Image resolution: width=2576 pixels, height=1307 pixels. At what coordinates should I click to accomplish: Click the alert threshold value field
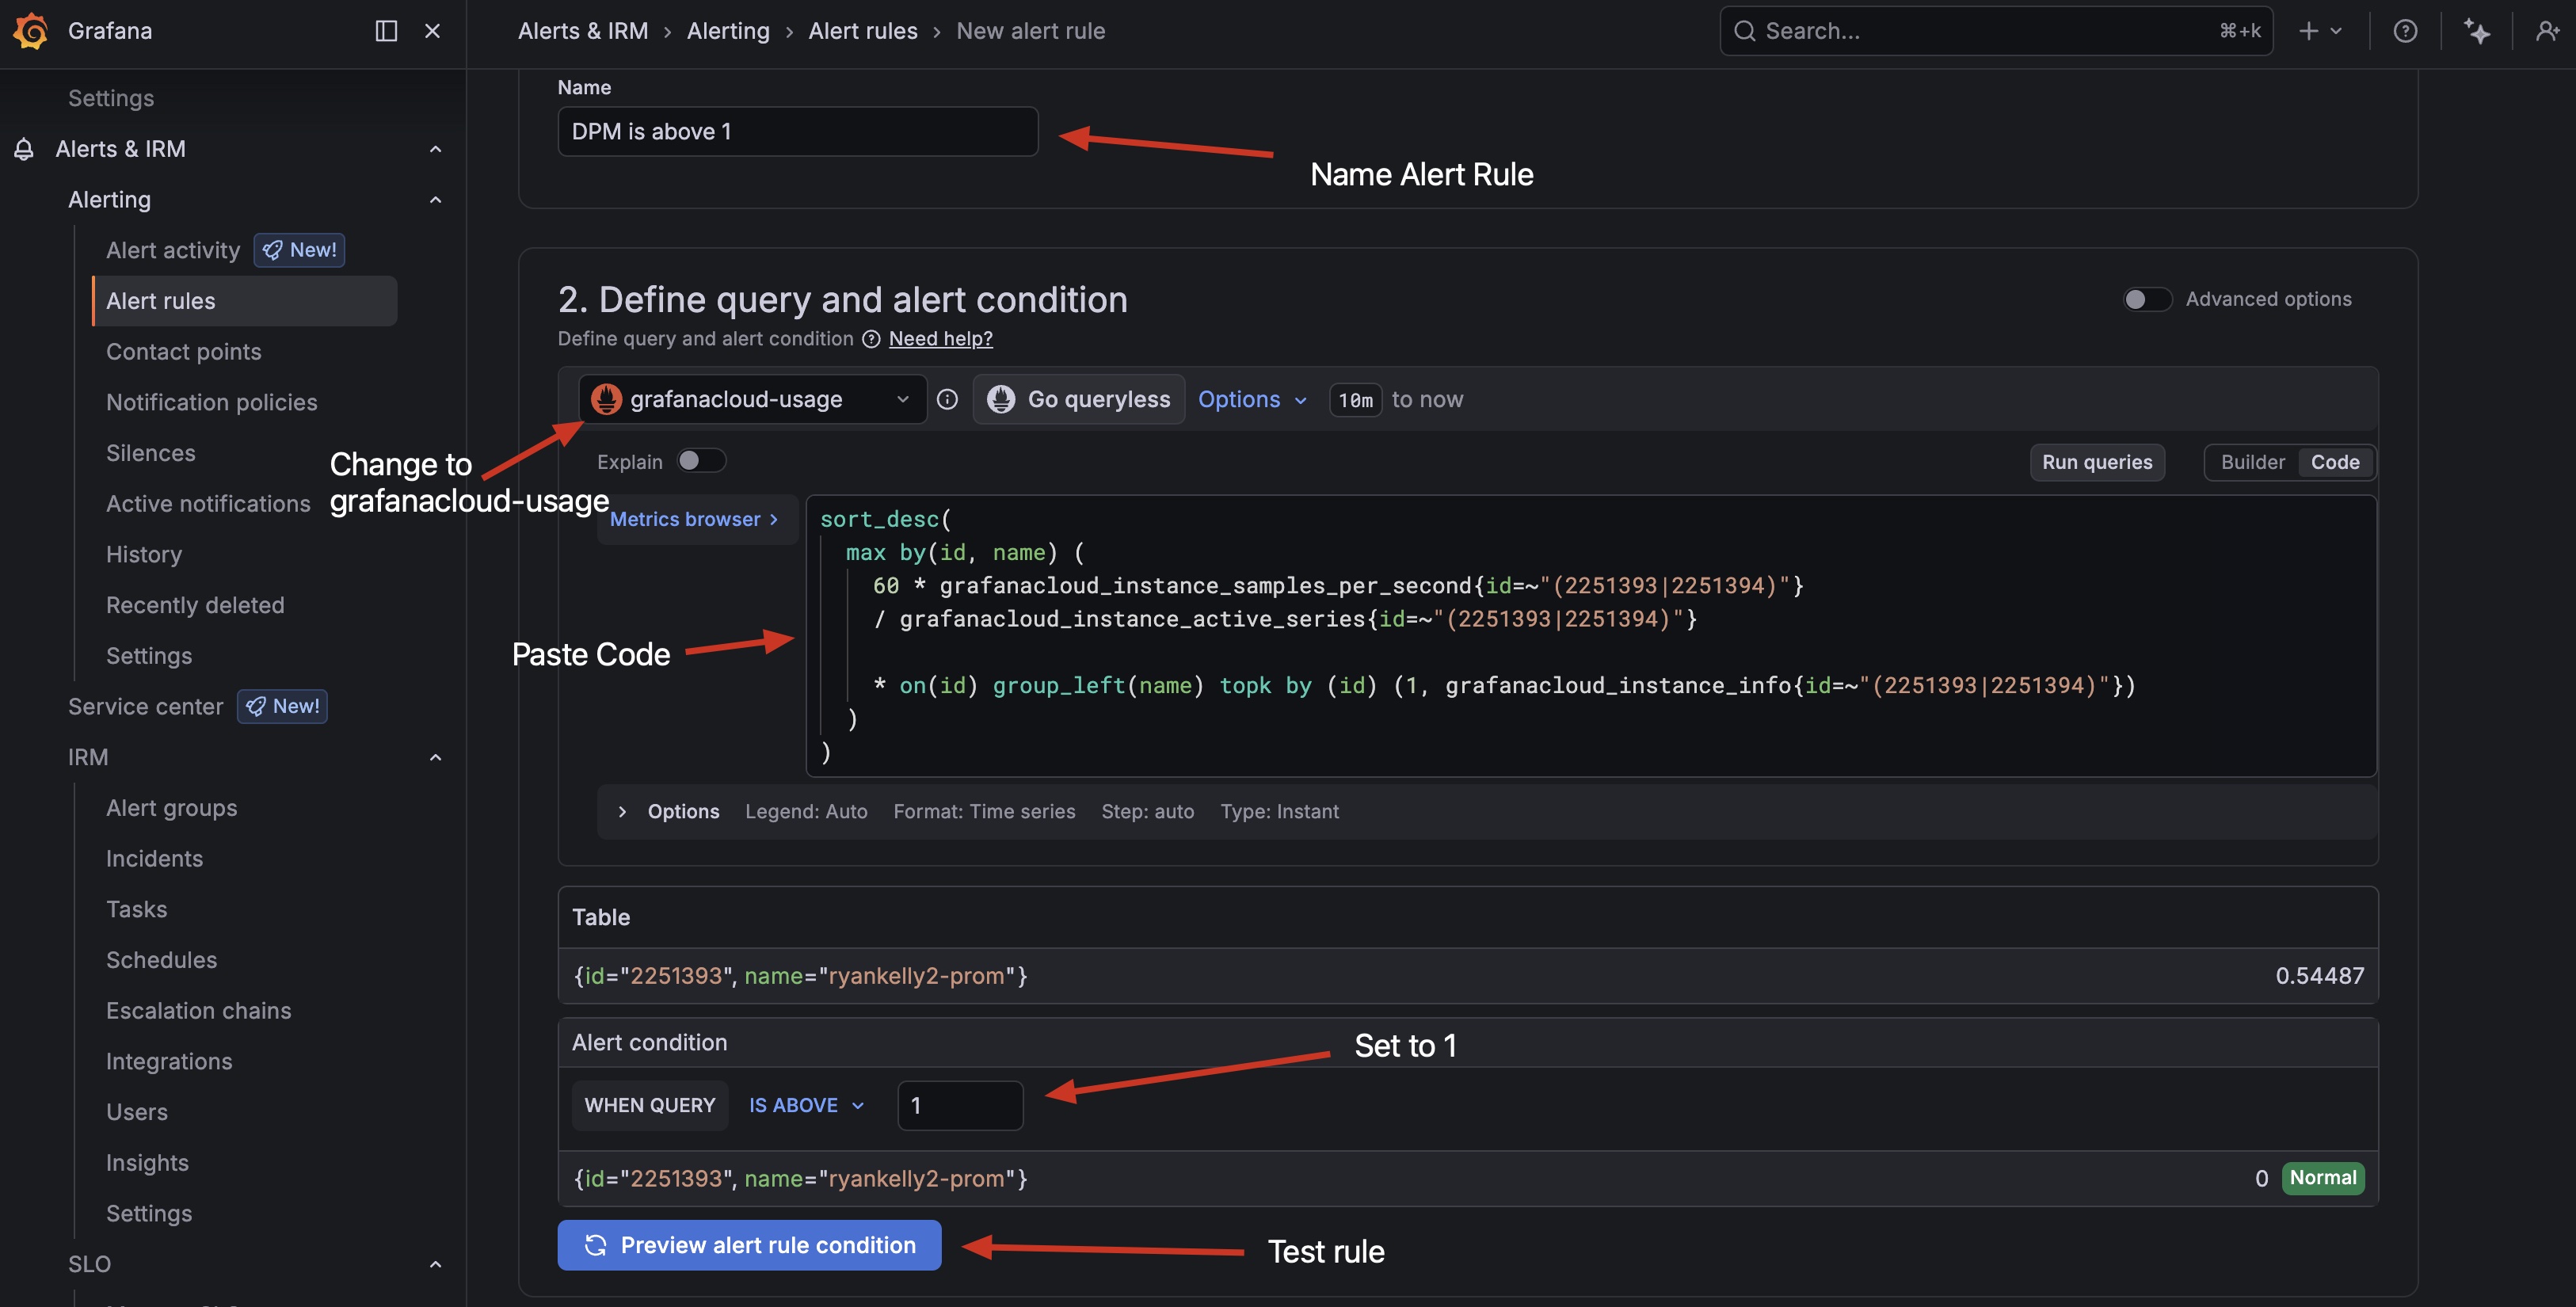point(959,1105)
